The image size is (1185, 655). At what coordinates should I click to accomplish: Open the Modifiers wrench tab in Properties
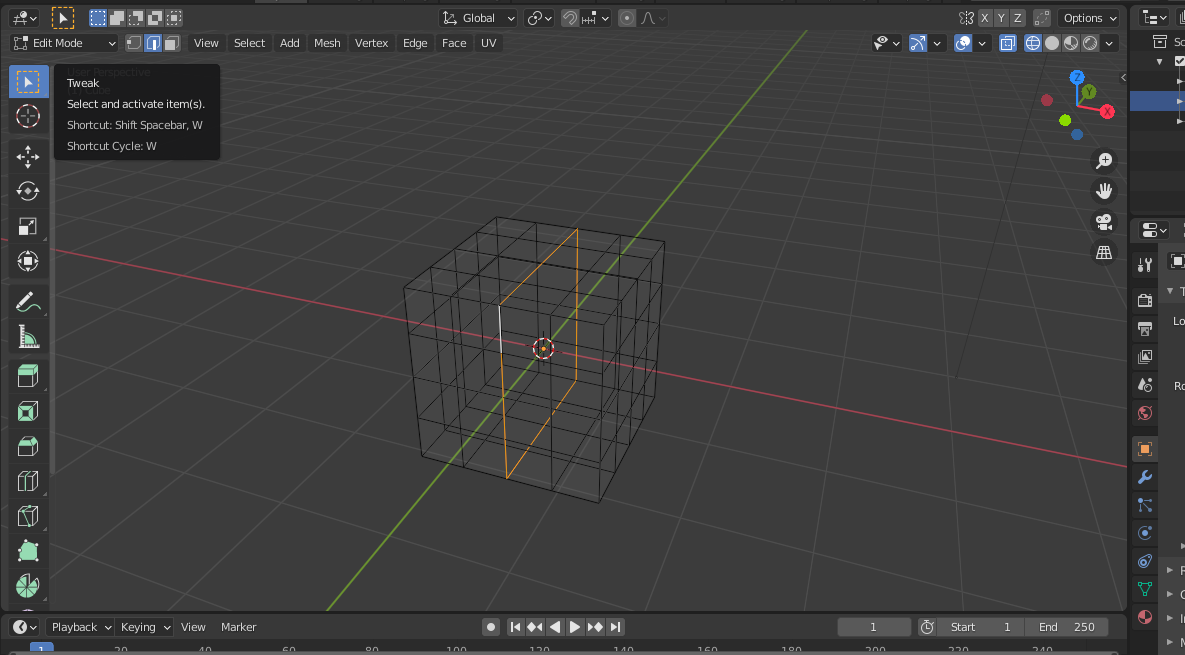1145,477
